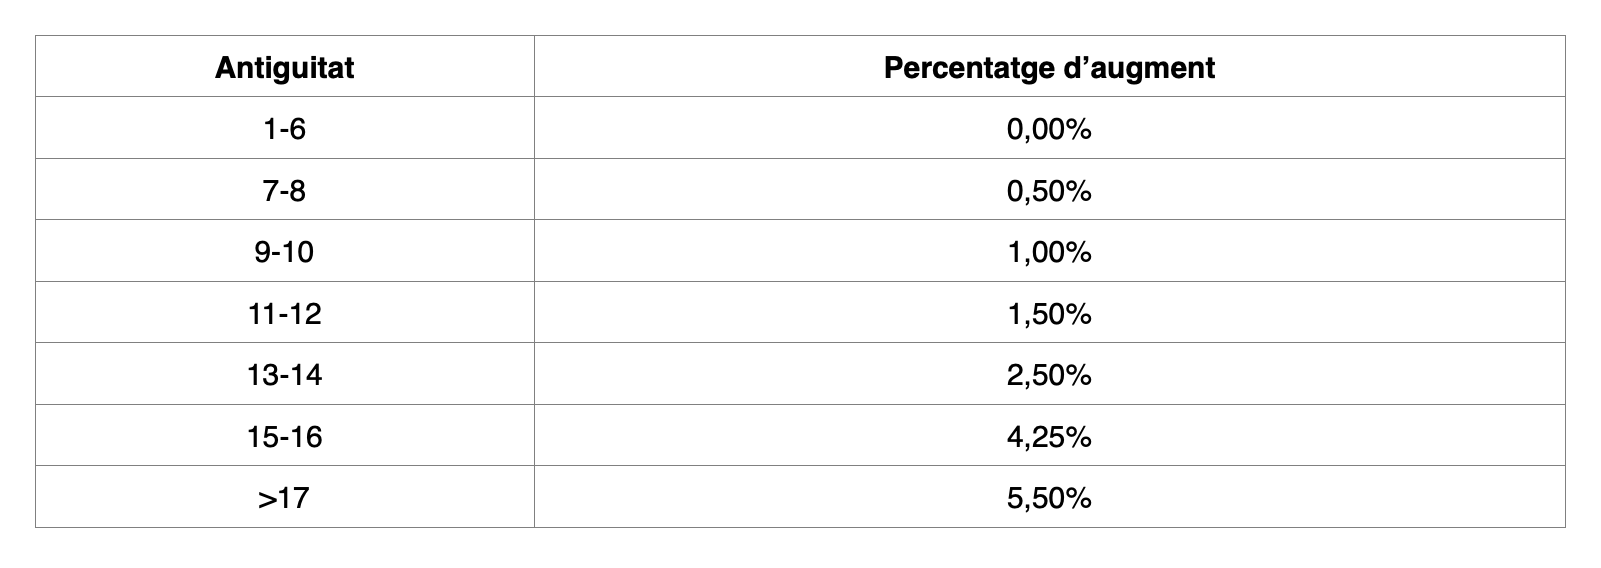Image resolution: width=1601 pixels, height=568 pixels.
Task: Select the 11-12 seniority cell
Action: 284,314
